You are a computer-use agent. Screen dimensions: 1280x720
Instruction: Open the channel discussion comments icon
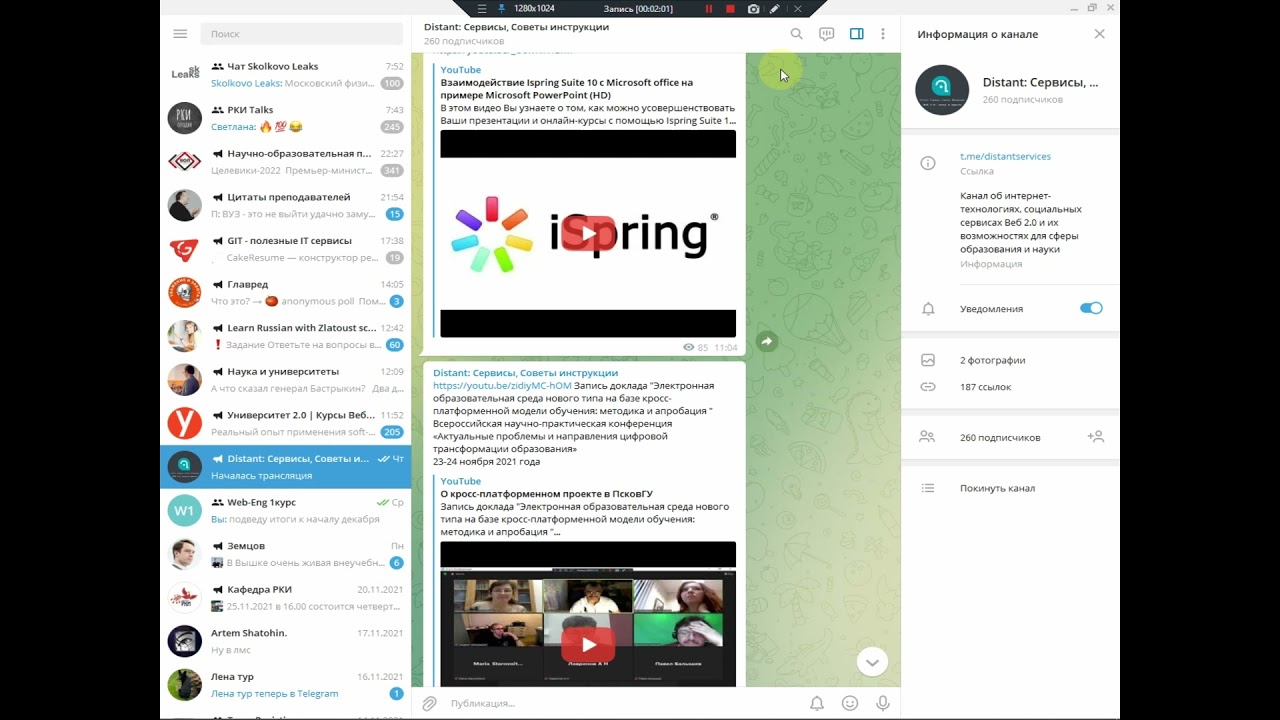click(826, 33)
